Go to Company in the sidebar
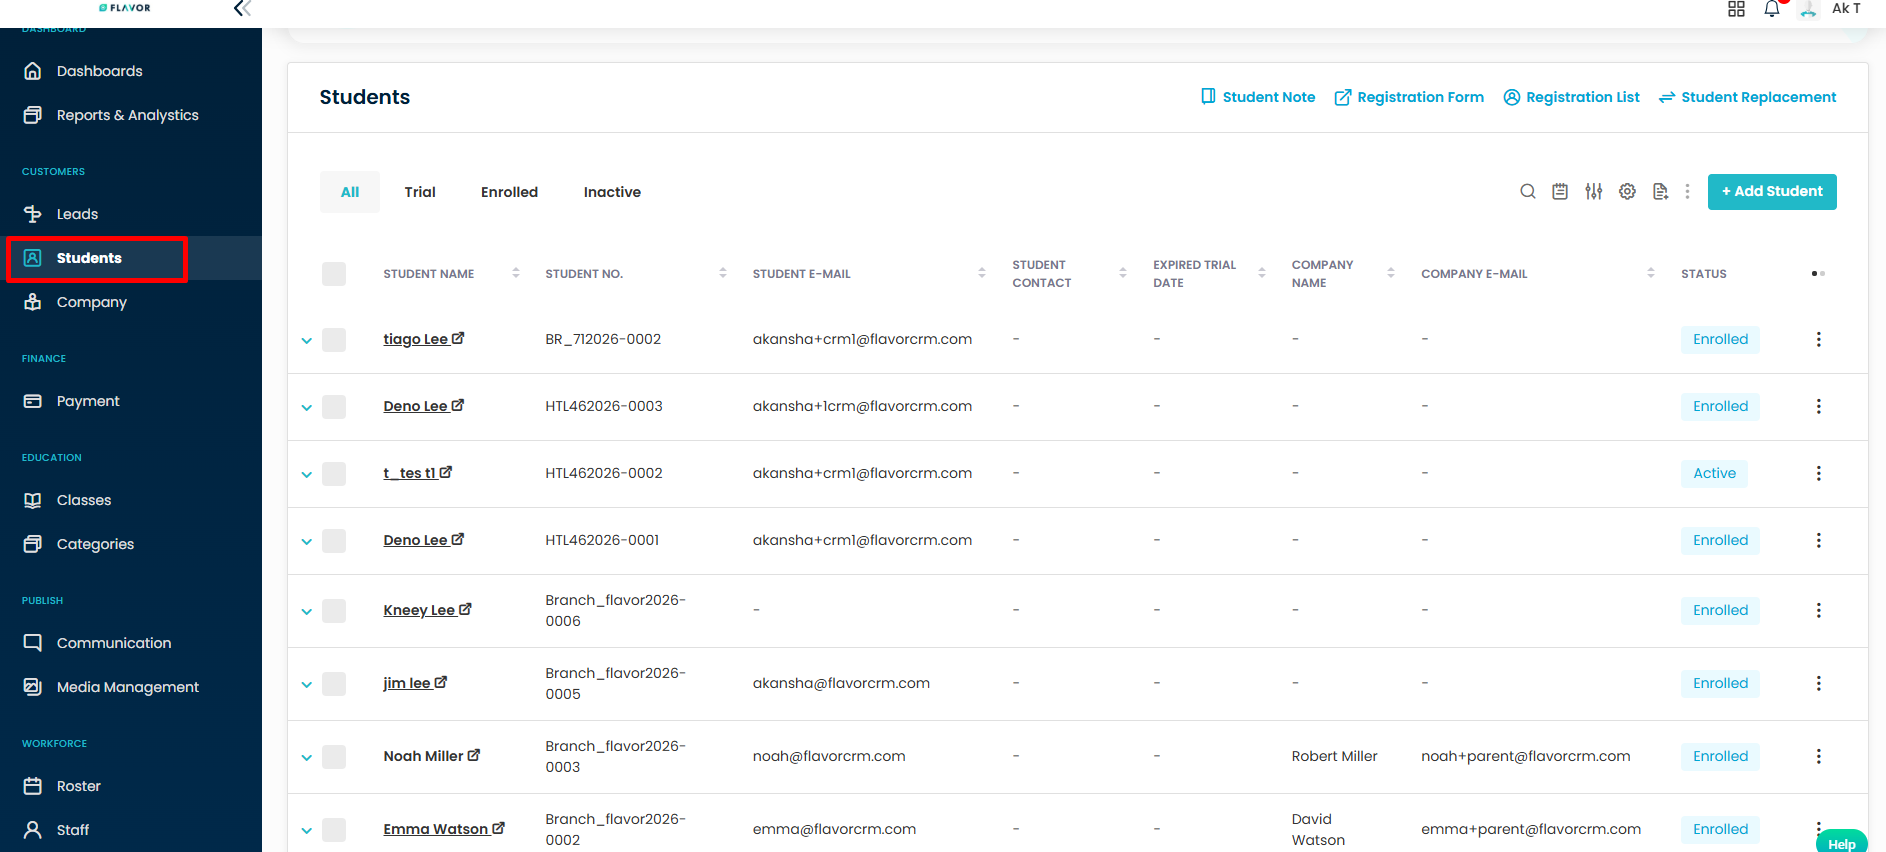This screenshot has height=852, width=1886. pyautogui.click(x=91, y=302)
